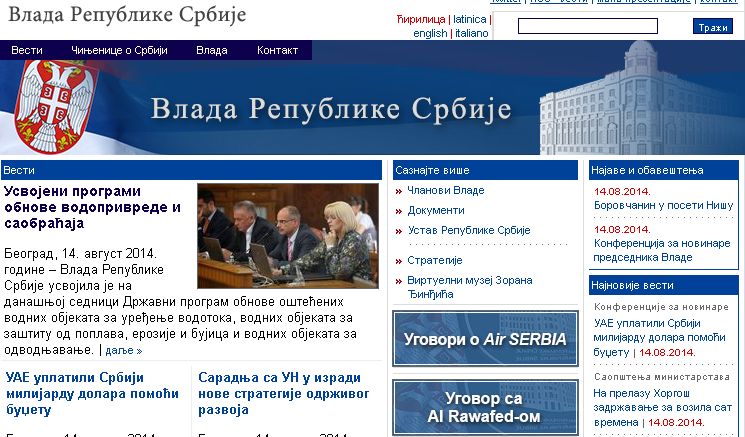Click the Тражи search button
Image resolution: width=745 pixels, height=437 pixels.
(x=713, y=27)
